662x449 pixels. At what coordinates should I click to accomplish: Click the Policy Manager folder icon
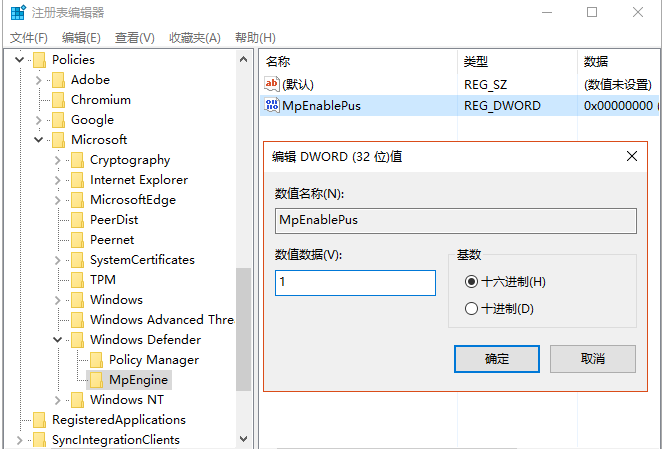pos(97,360)
